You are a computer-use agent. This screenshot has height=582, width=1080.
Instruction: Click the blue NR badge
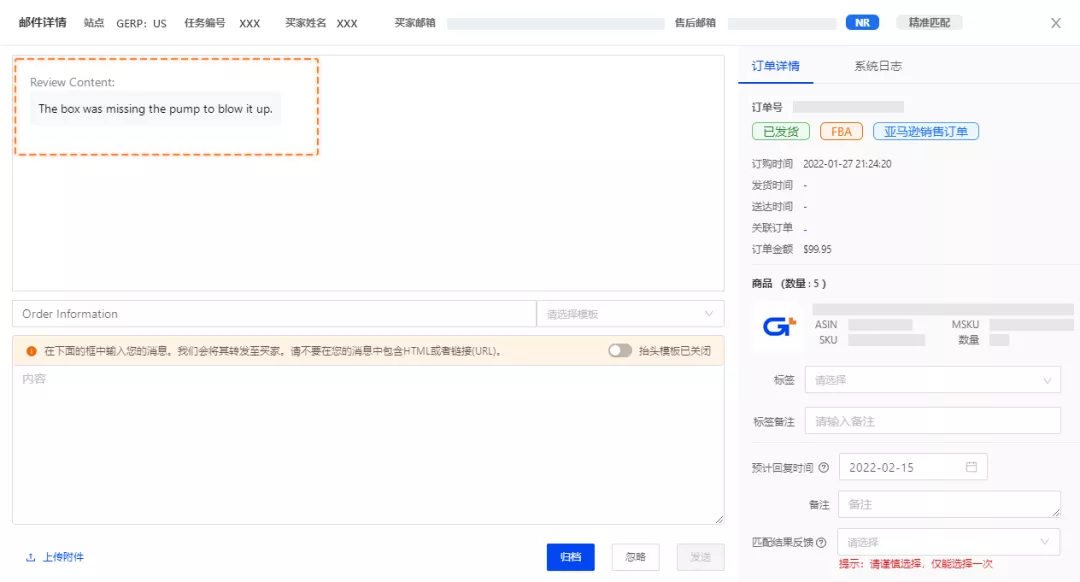(861, 22)
